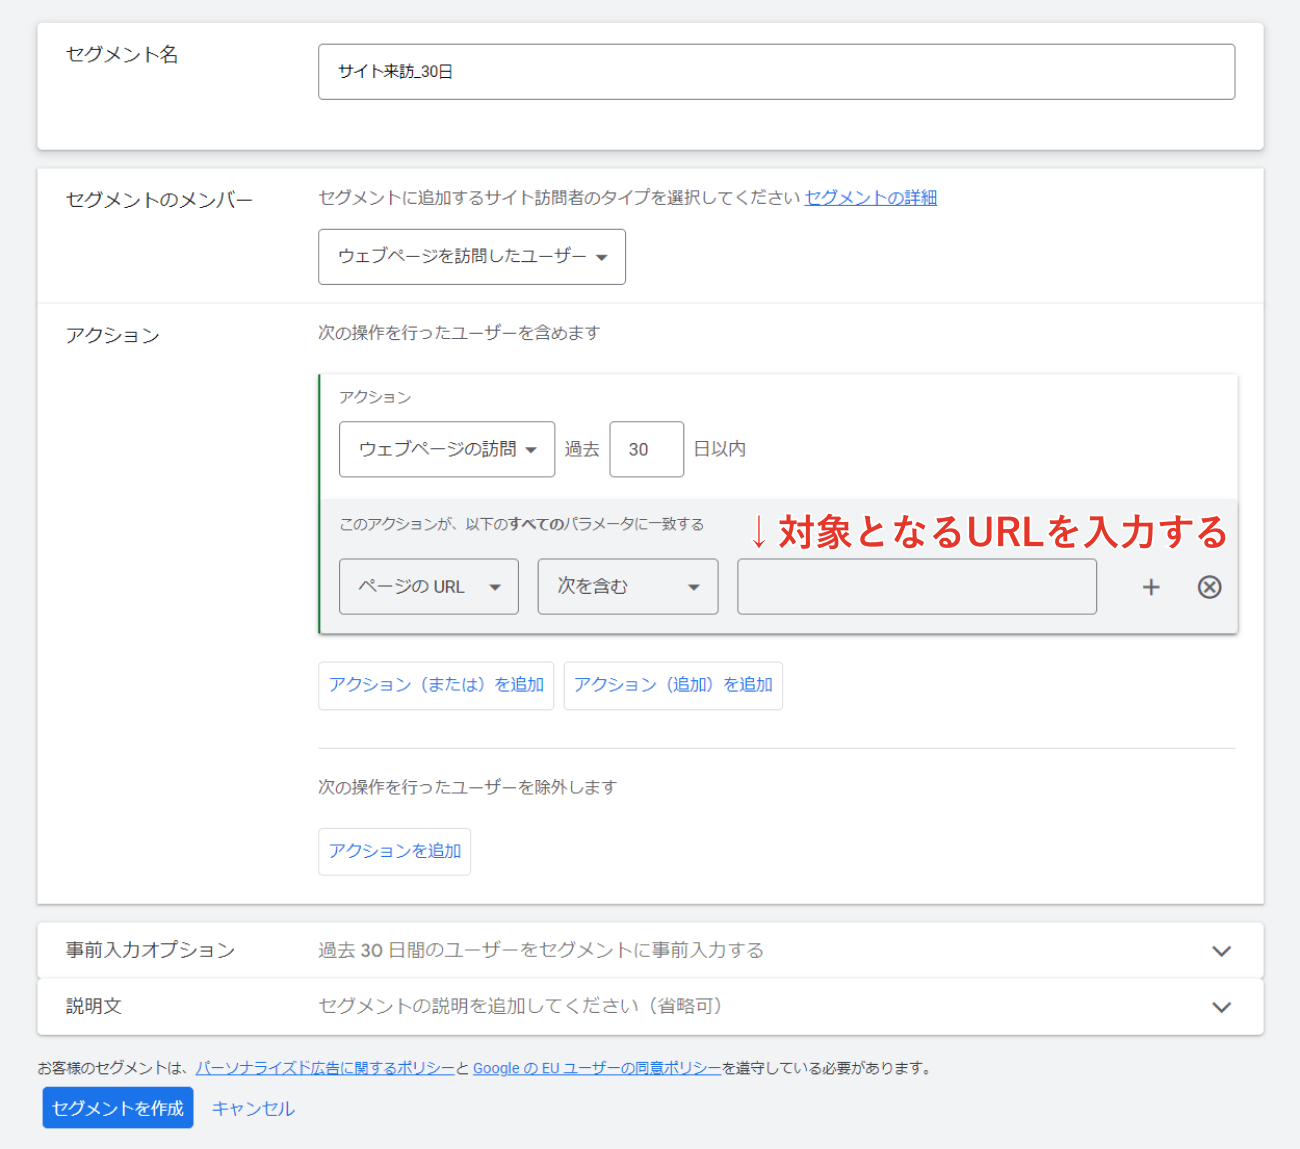Click the キャンセル button
The image size is (1300, 1149).
(253, 1108)
